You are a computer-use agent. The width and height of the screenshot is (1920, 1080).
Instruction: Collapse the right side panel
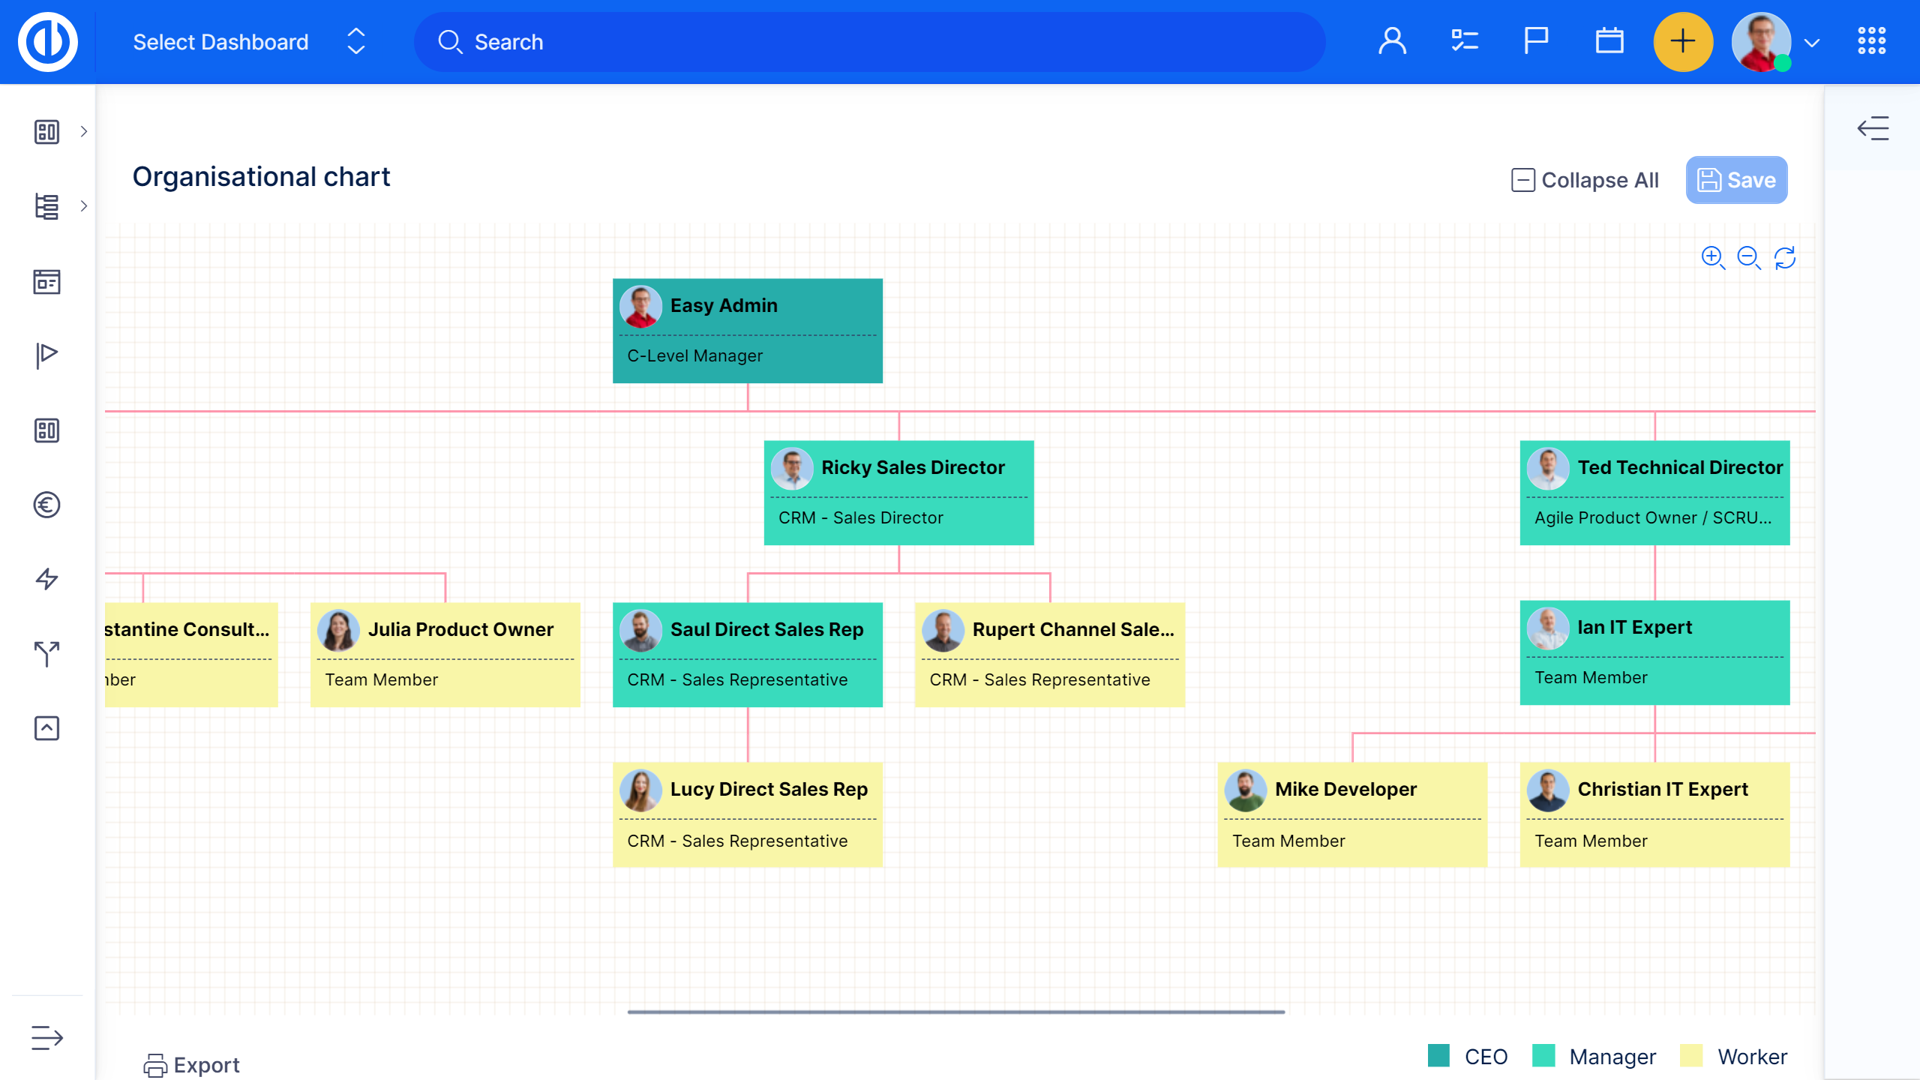(1872, 128)
